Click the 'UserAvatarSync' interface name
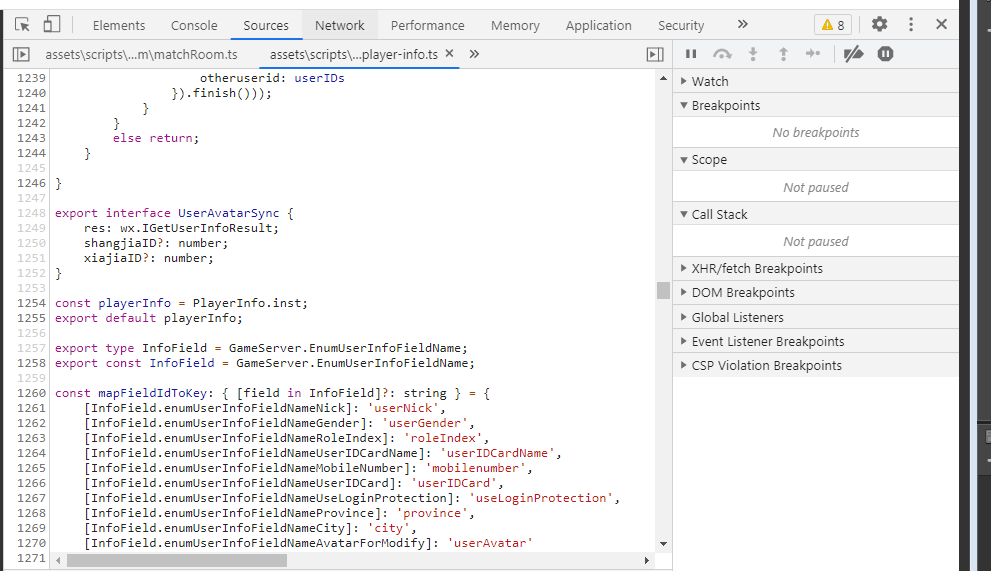 pyautogui.click(x=228, y=213)
